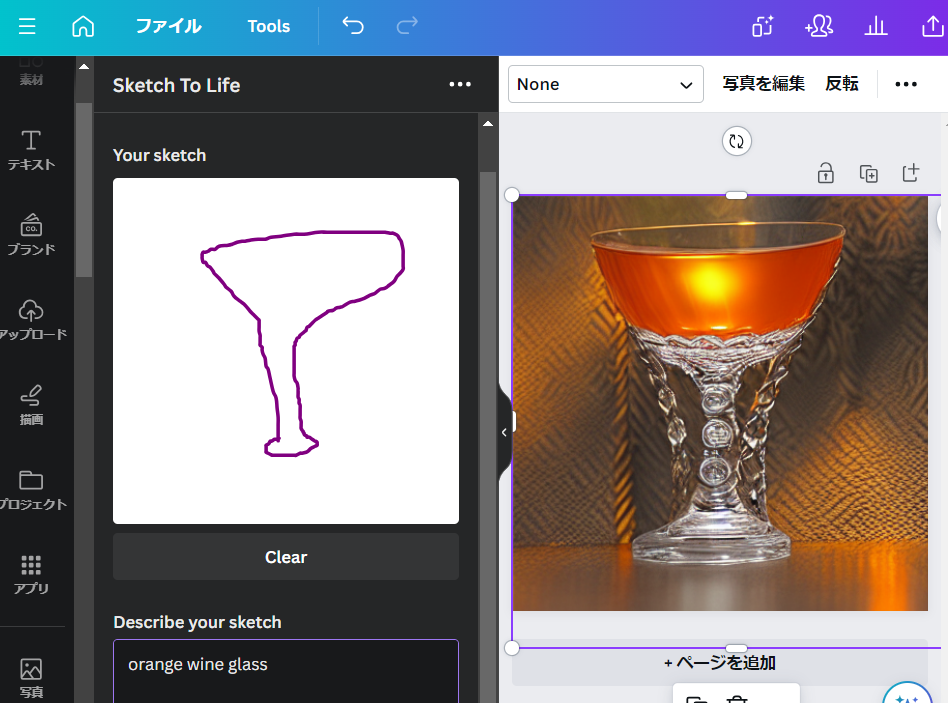Click the sketch drawing canvas
Image resolution: width=948 pixels, height=703 pixels.
pos(286,351)
